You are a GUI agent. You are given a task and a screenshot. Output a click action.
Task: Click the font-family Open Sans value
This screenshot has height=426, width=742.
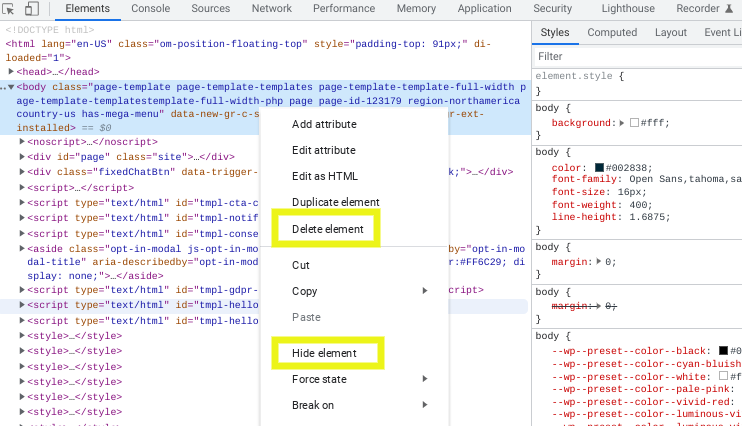click(x=685, y=179)
